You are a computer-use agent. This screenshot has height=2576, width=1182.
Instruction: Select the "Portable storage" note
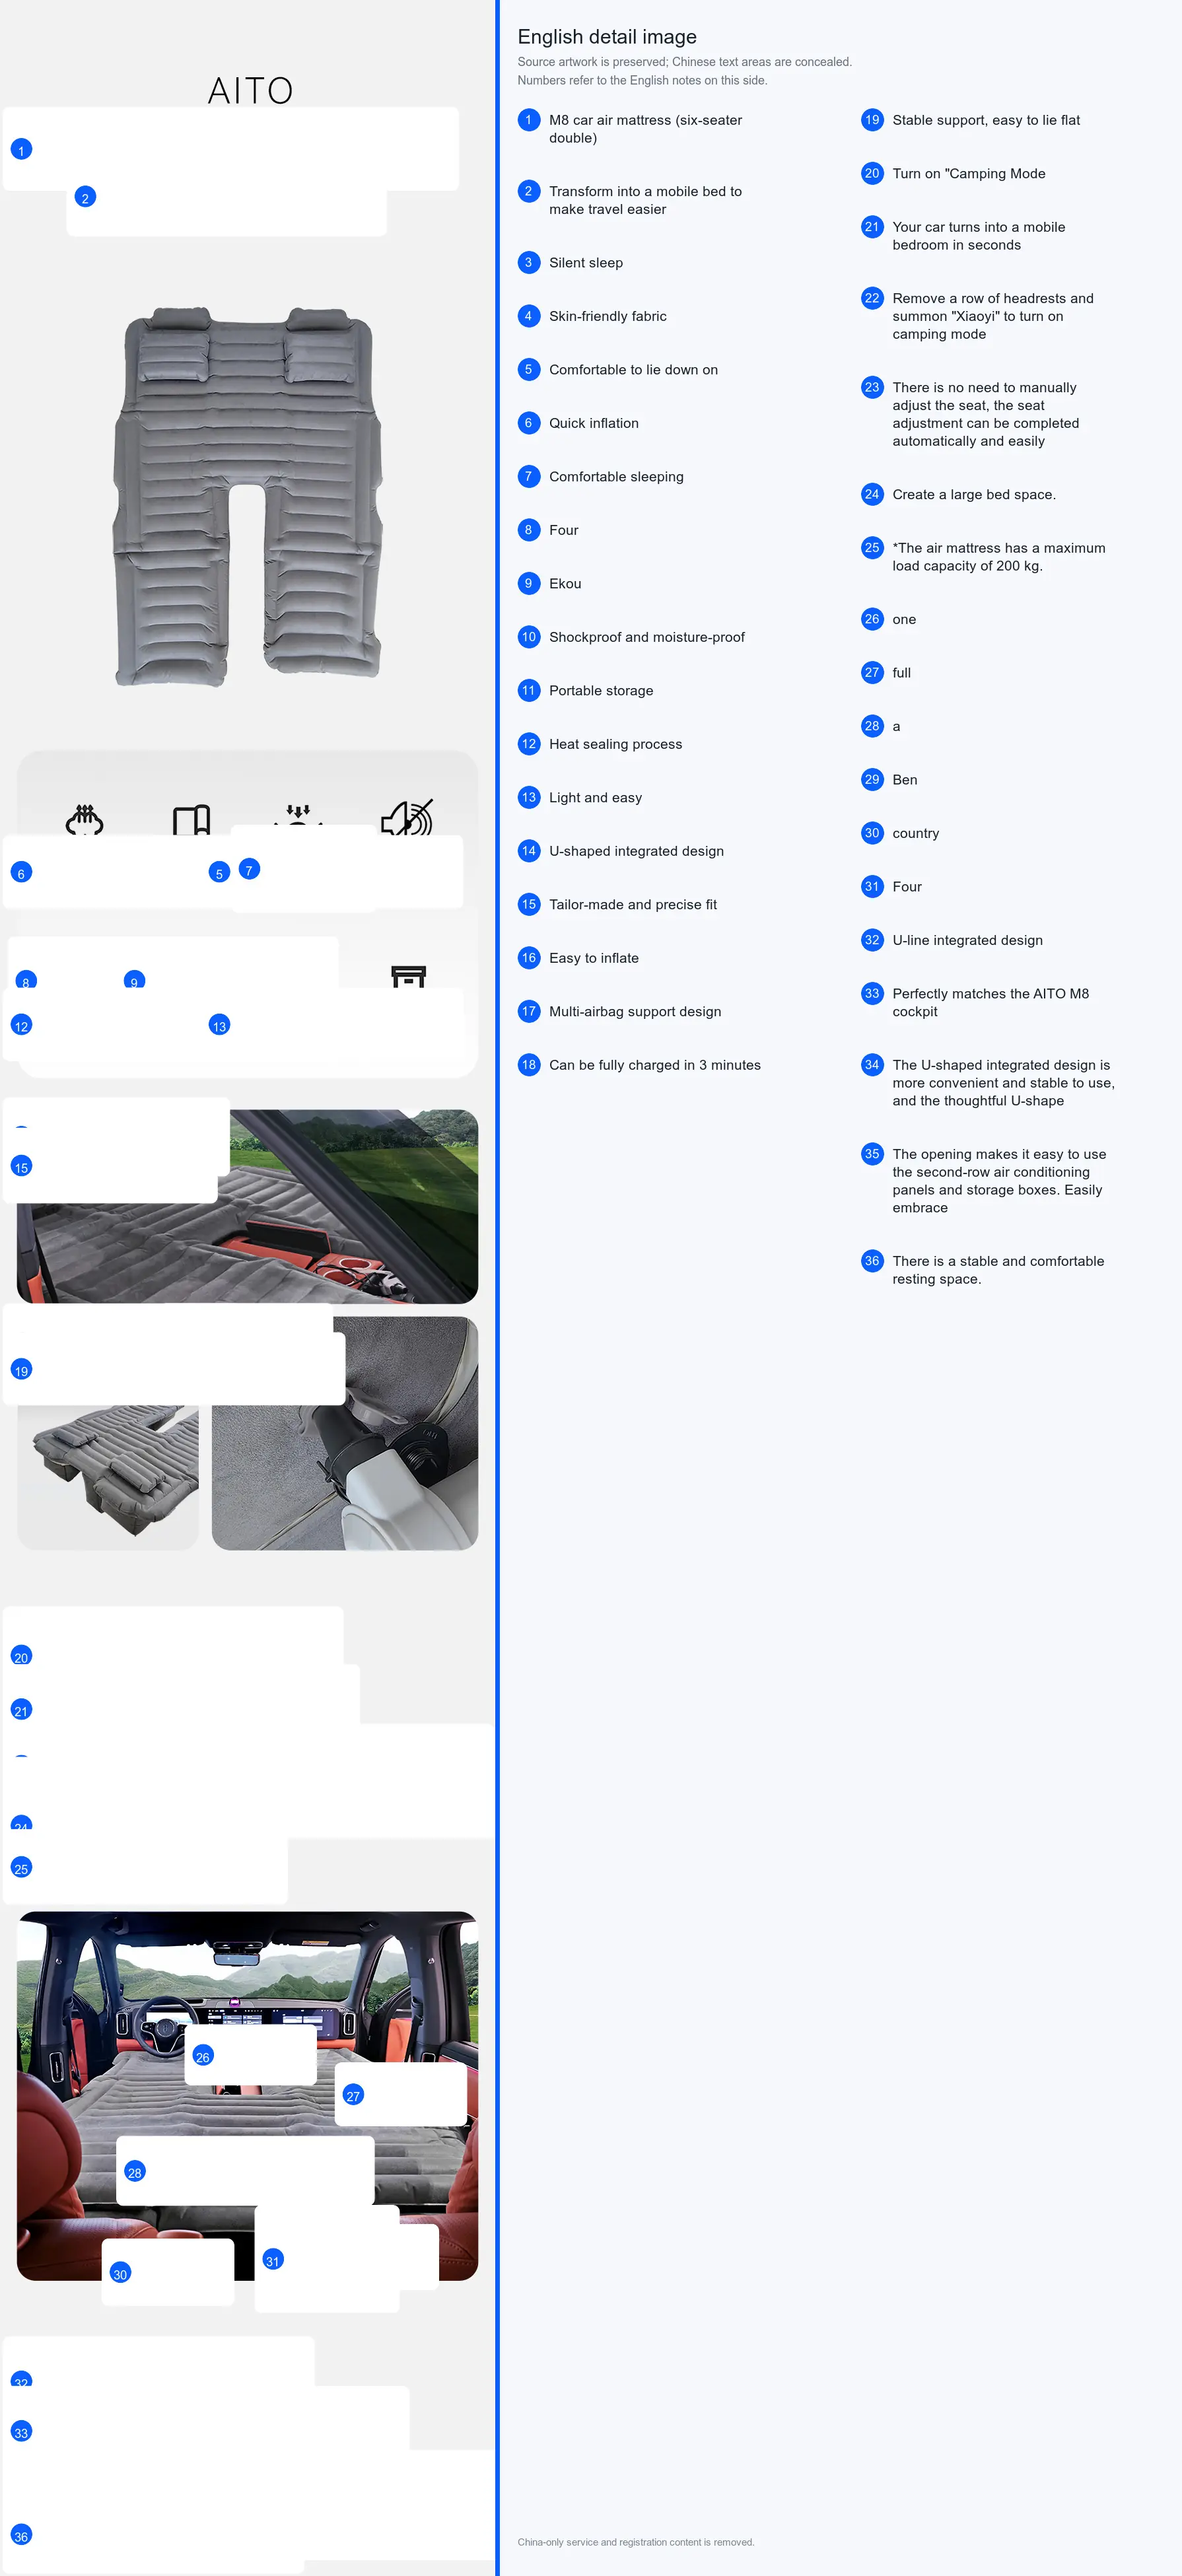coord(601,691)
